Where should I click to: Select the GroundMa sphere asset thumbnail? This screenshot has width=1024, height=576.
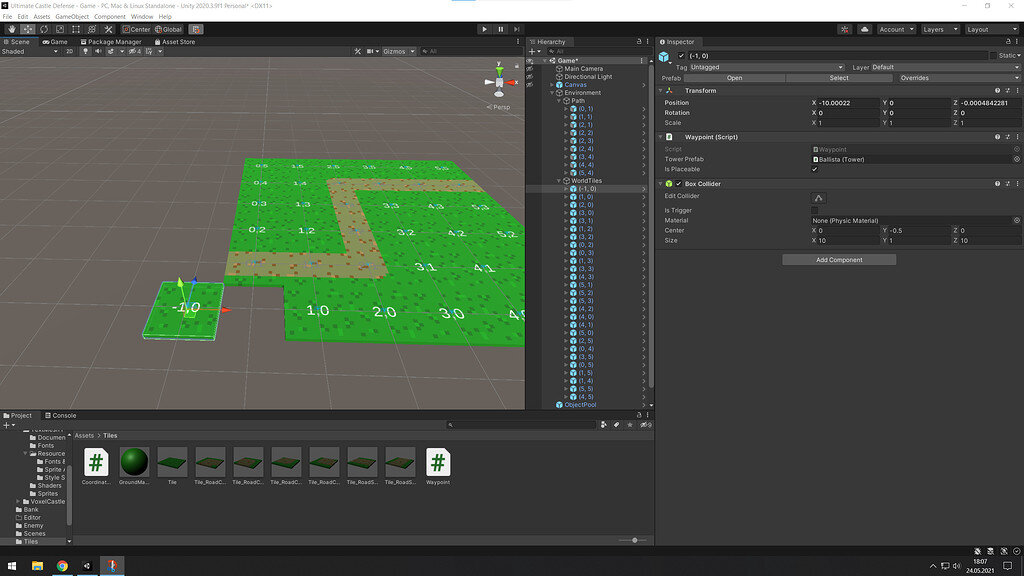[x=134, y=462]
